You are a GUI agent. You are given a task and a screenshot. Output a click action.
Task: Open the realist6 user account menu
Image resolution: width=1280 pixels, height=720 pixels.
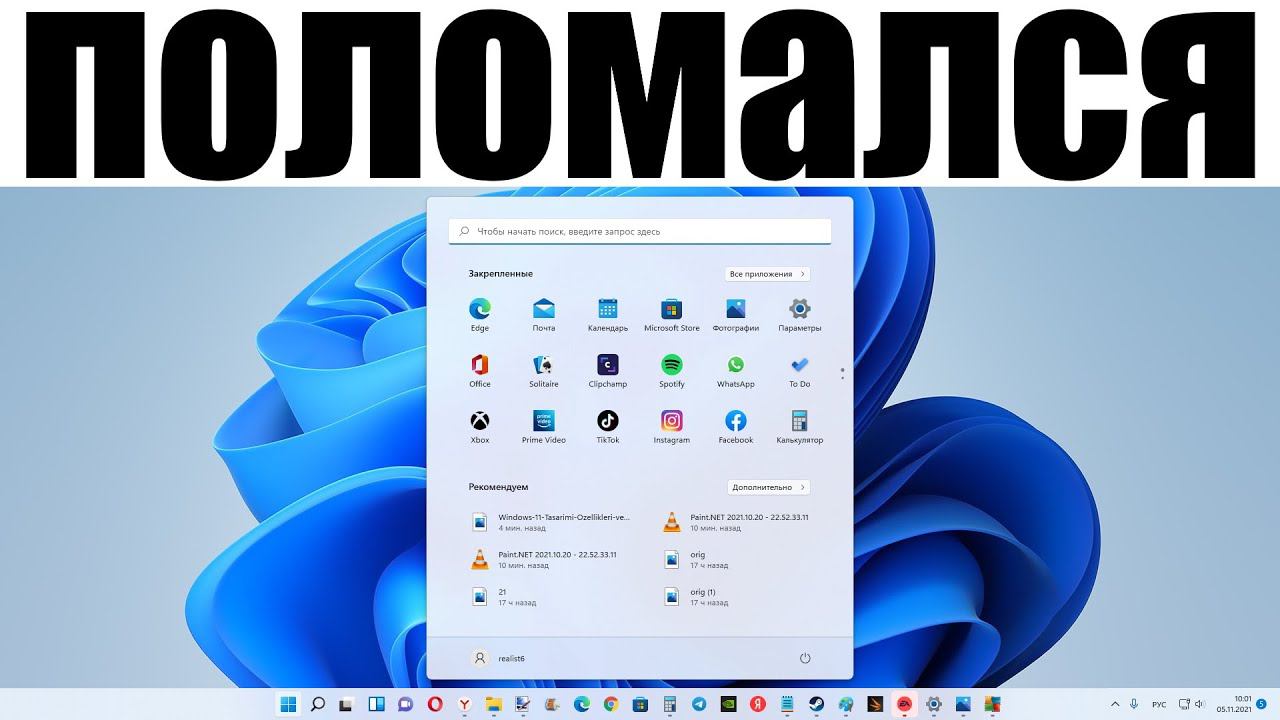(498, 658)
